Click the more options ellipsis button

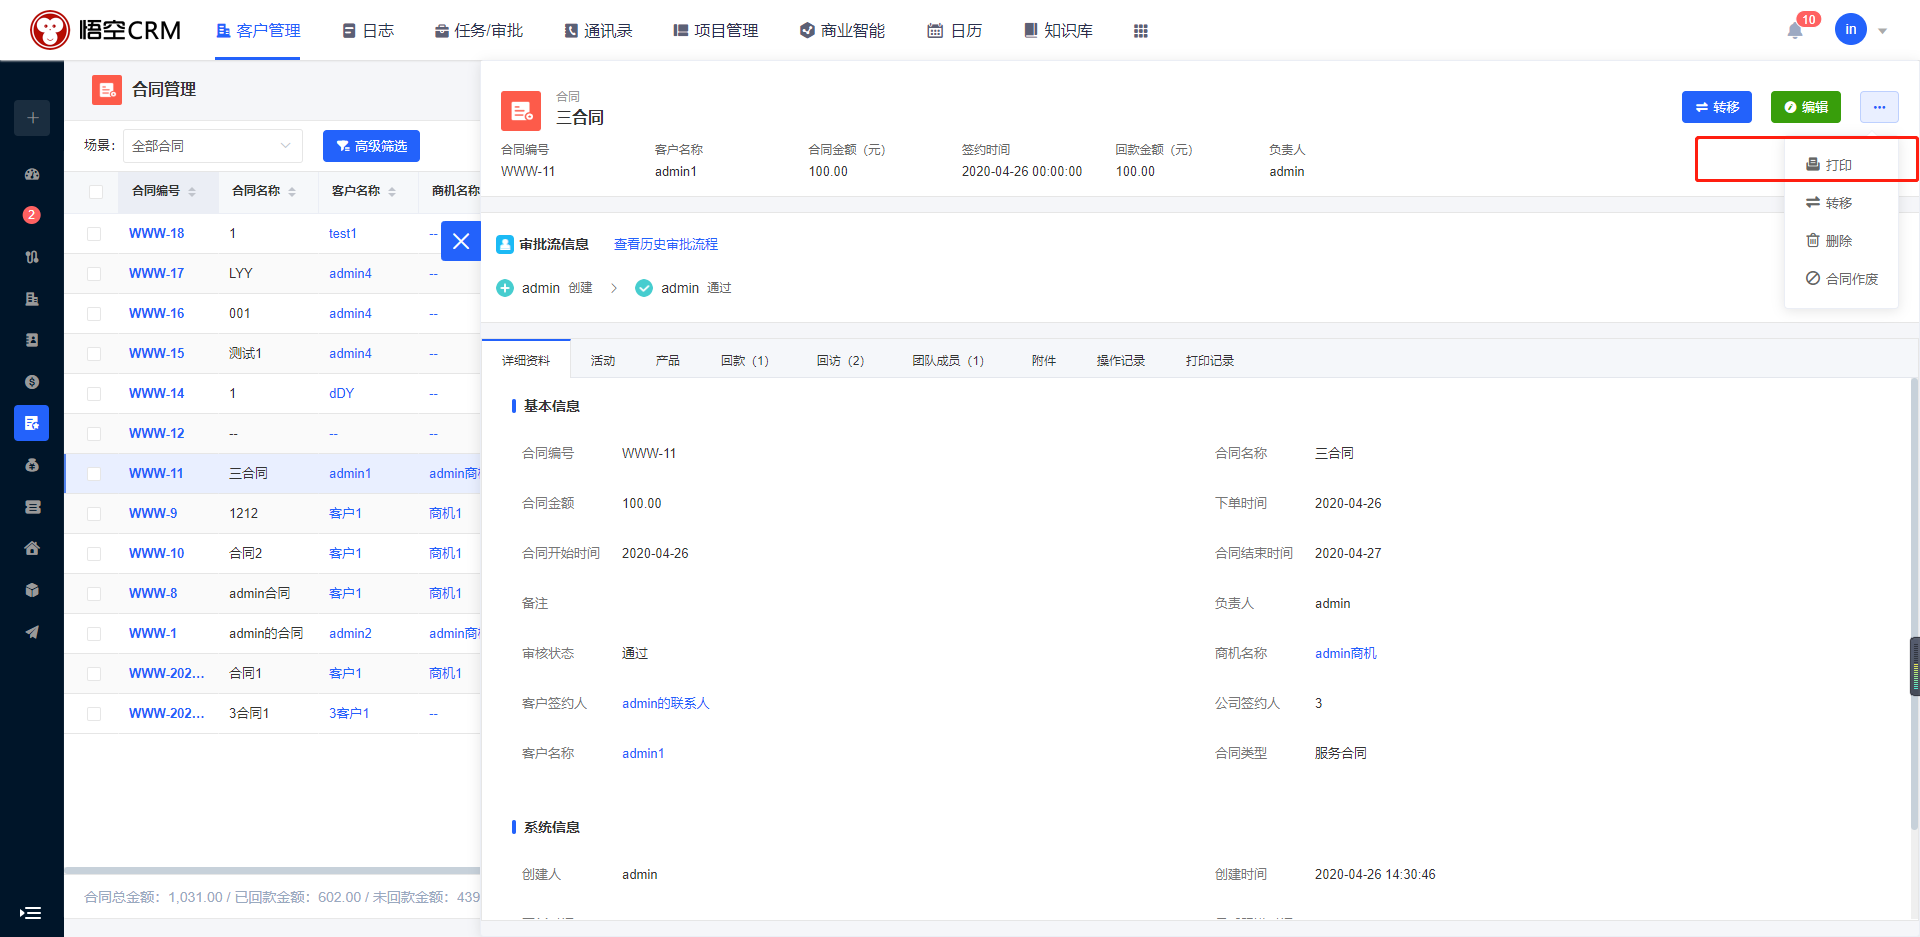1879,107
